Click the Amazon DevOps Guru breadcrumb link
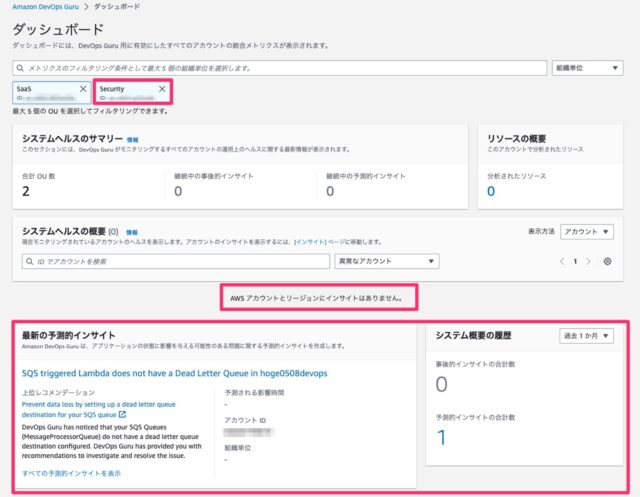Screen dimensions: 640x497 (x=45, y=7)
